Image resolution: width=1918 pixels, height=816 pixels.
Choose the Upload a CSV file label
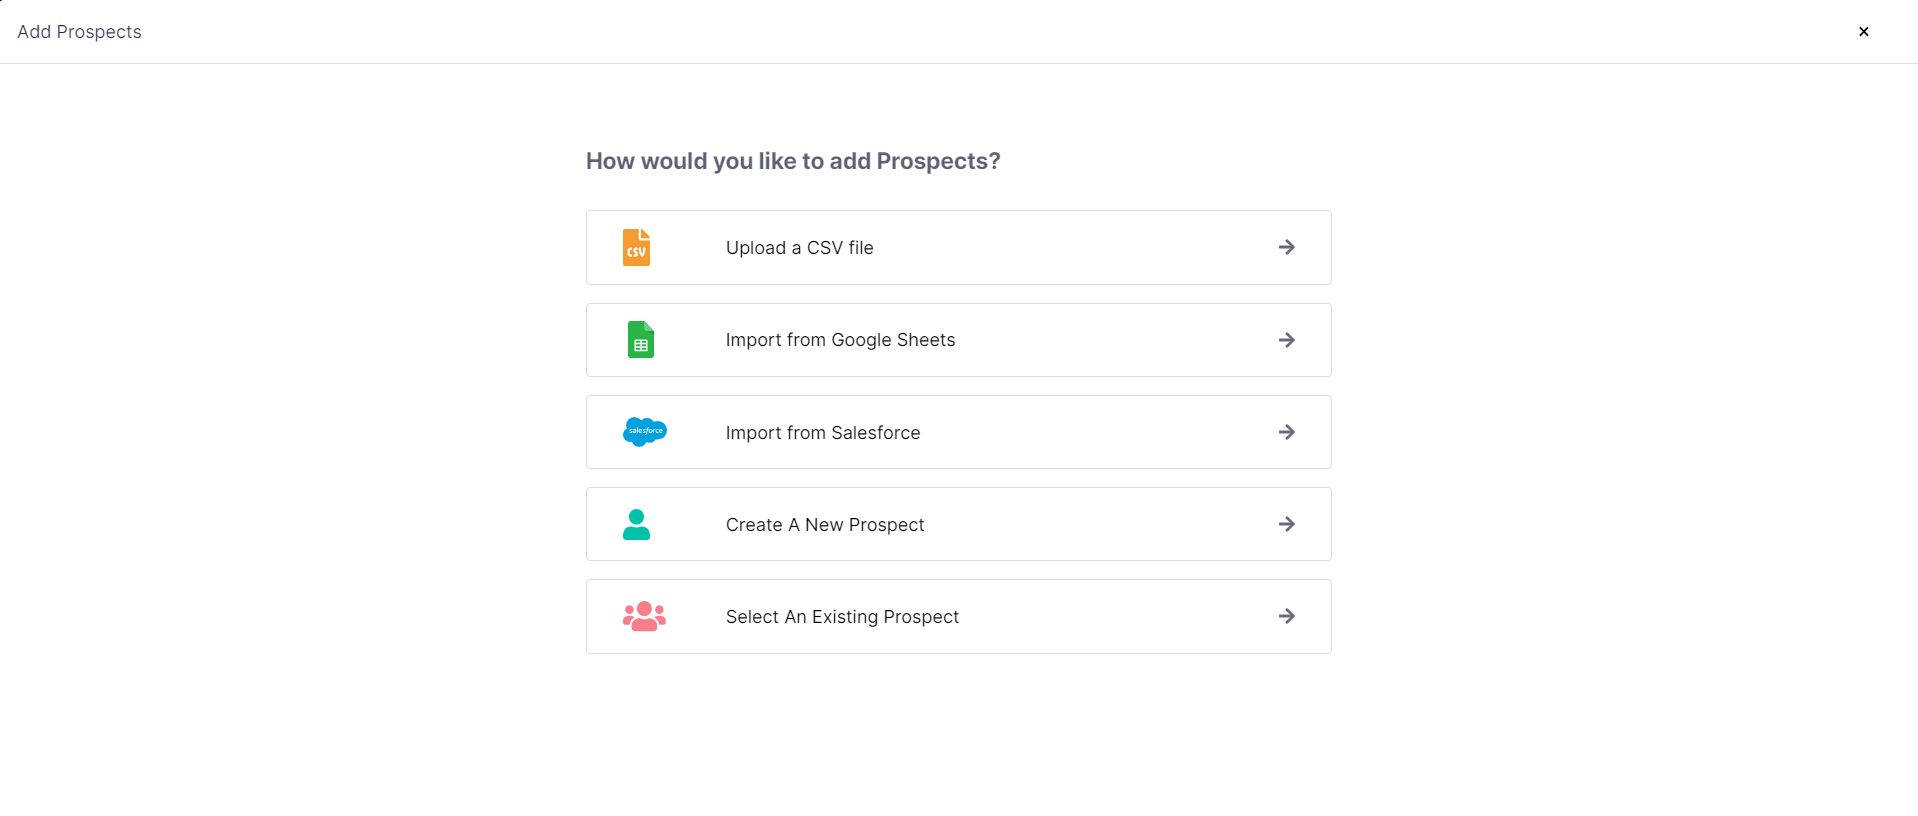click(799, 248)
